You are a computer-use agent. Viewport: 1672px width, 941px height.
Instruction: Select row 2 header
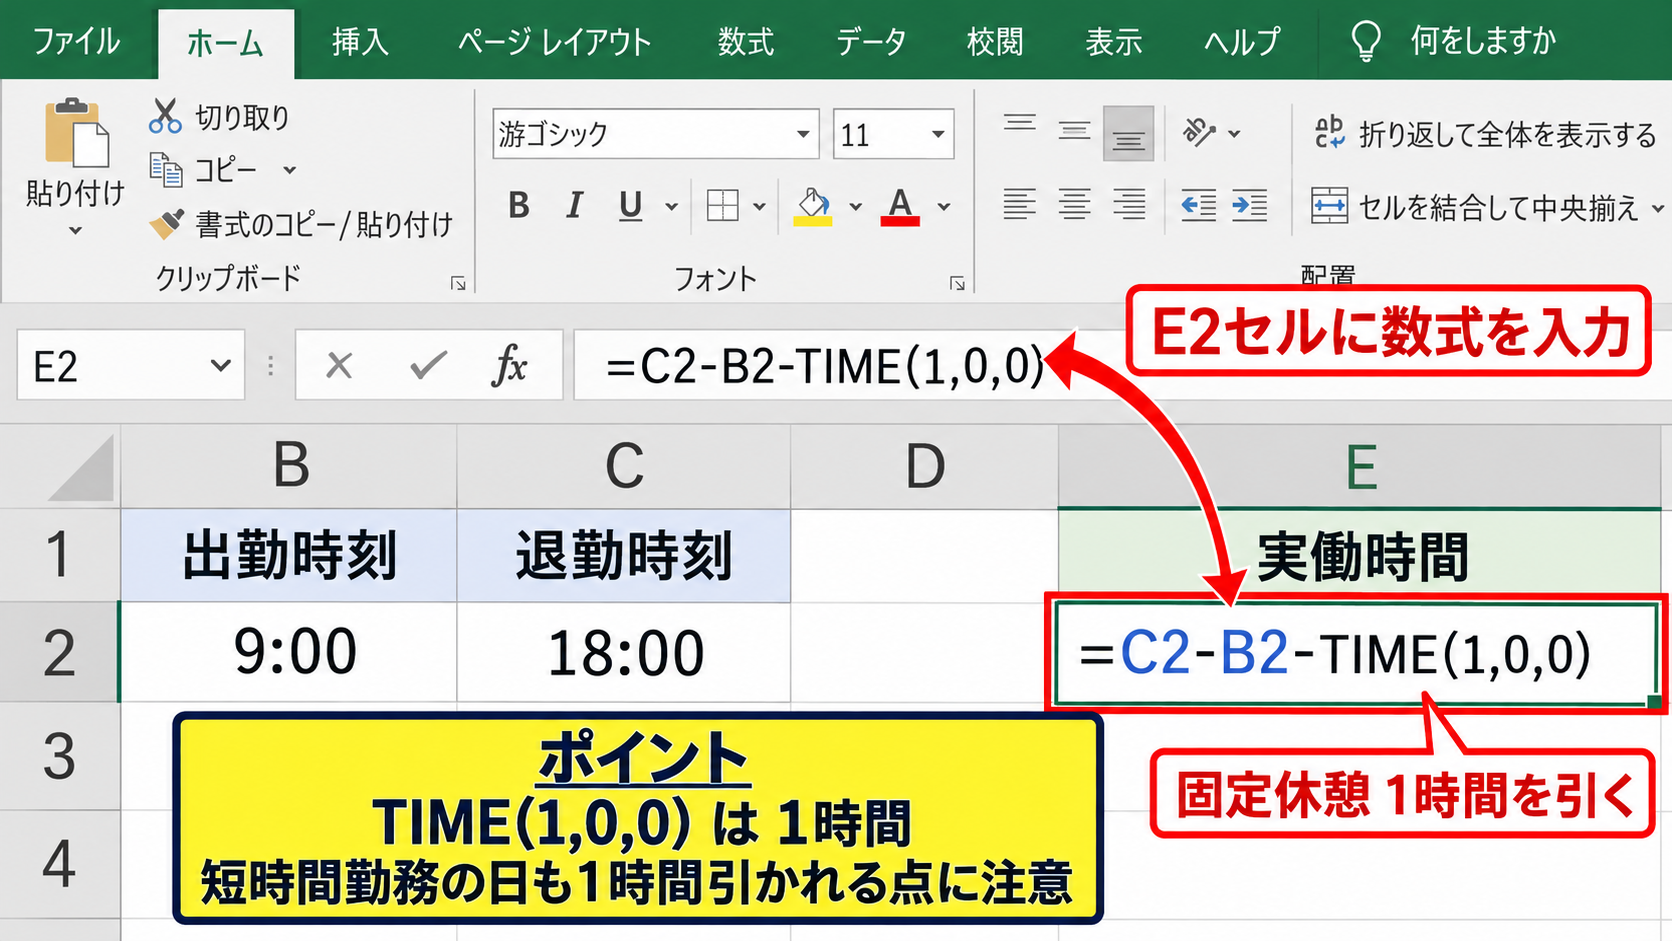(59, 652)
